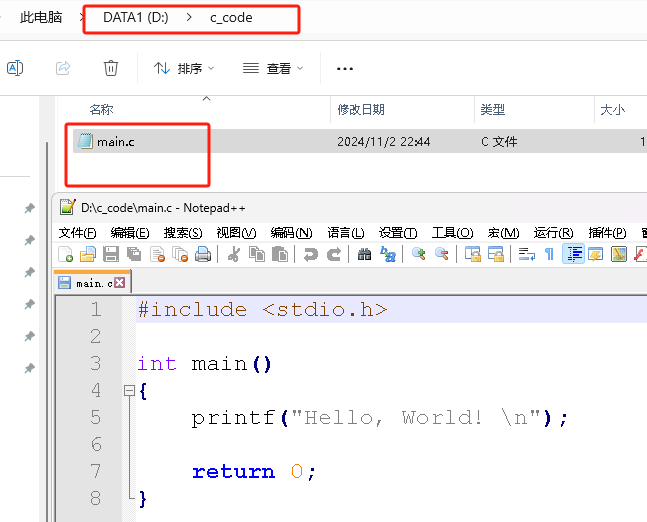Sort by the 类型 column header

[493, 110]
